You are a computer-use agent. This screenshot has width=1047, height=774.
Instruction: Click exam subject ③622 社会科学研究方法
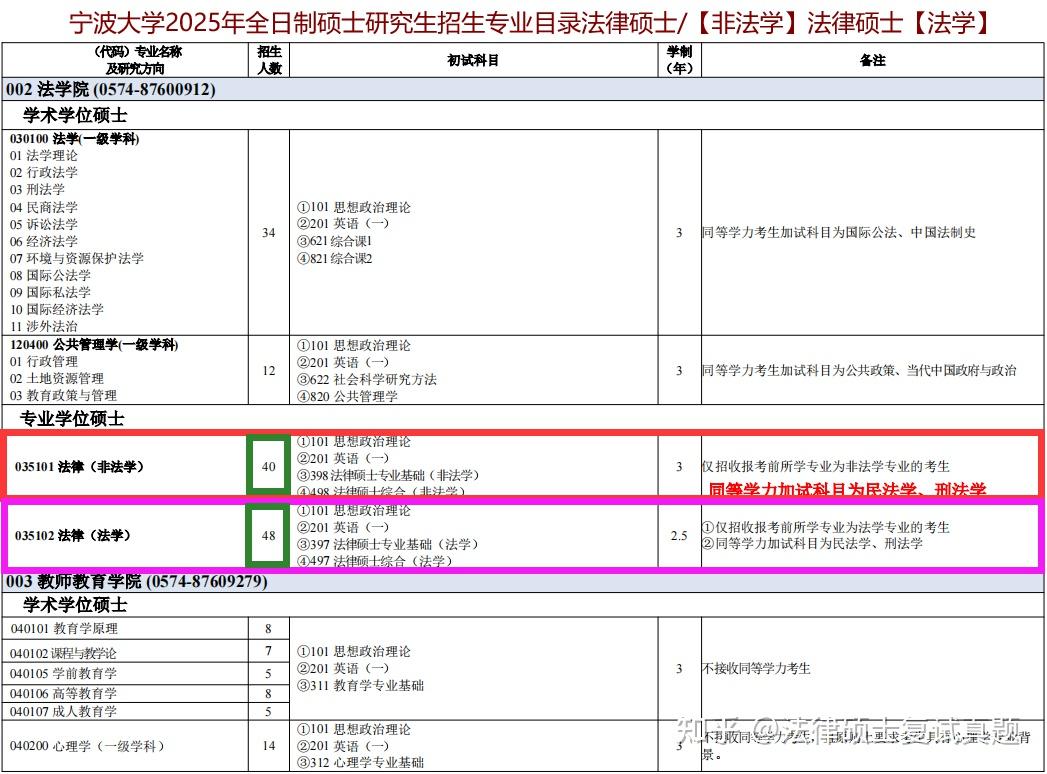click(367, 379)
